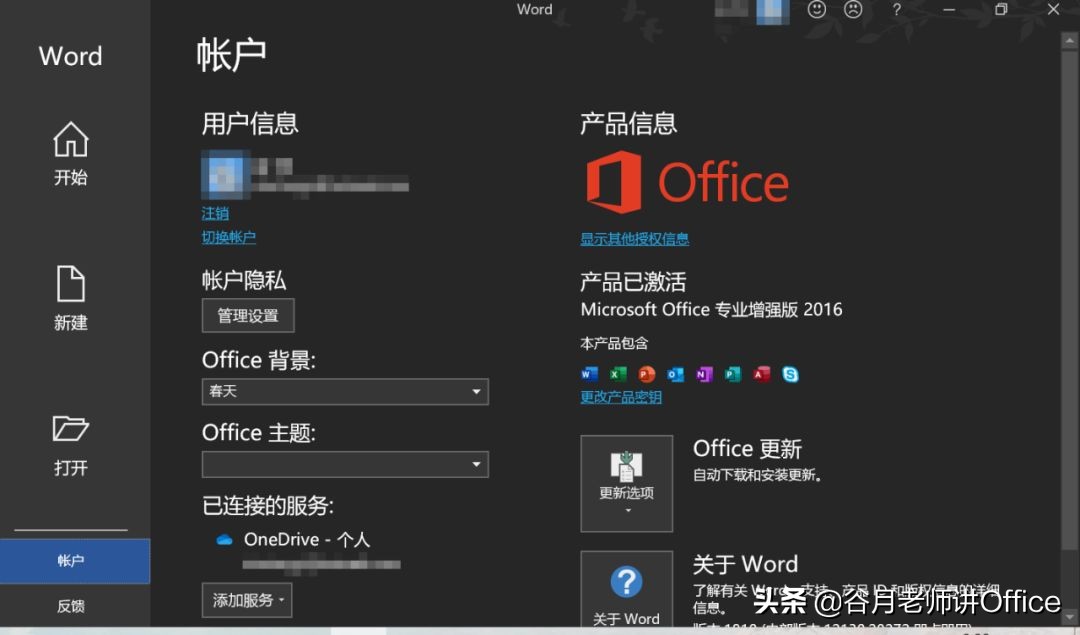Screen dimensions: 1080x635
Task: Select 新建 new document in sidebar
Action: (x=71, y=298)
